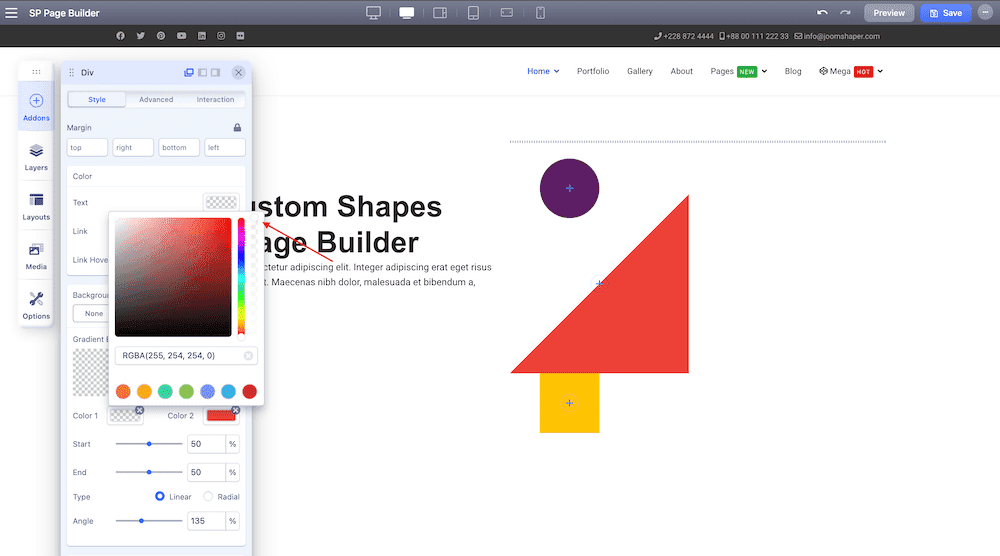Pick the green color swatch

click(x=186, y=391)
